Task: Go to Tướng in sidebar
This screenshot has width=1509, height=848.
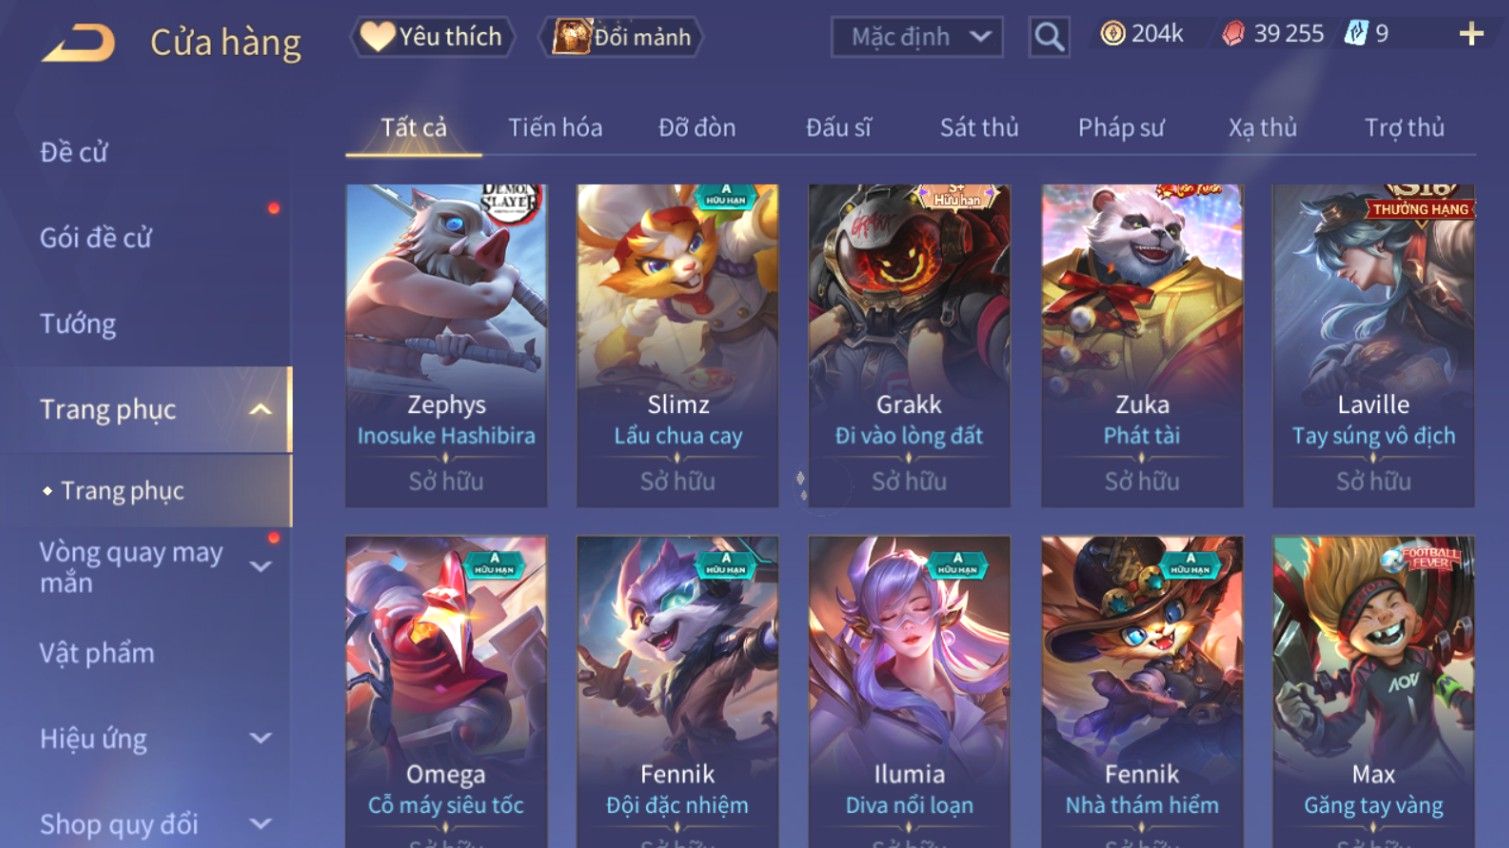Action: click(x=78, y=324)
